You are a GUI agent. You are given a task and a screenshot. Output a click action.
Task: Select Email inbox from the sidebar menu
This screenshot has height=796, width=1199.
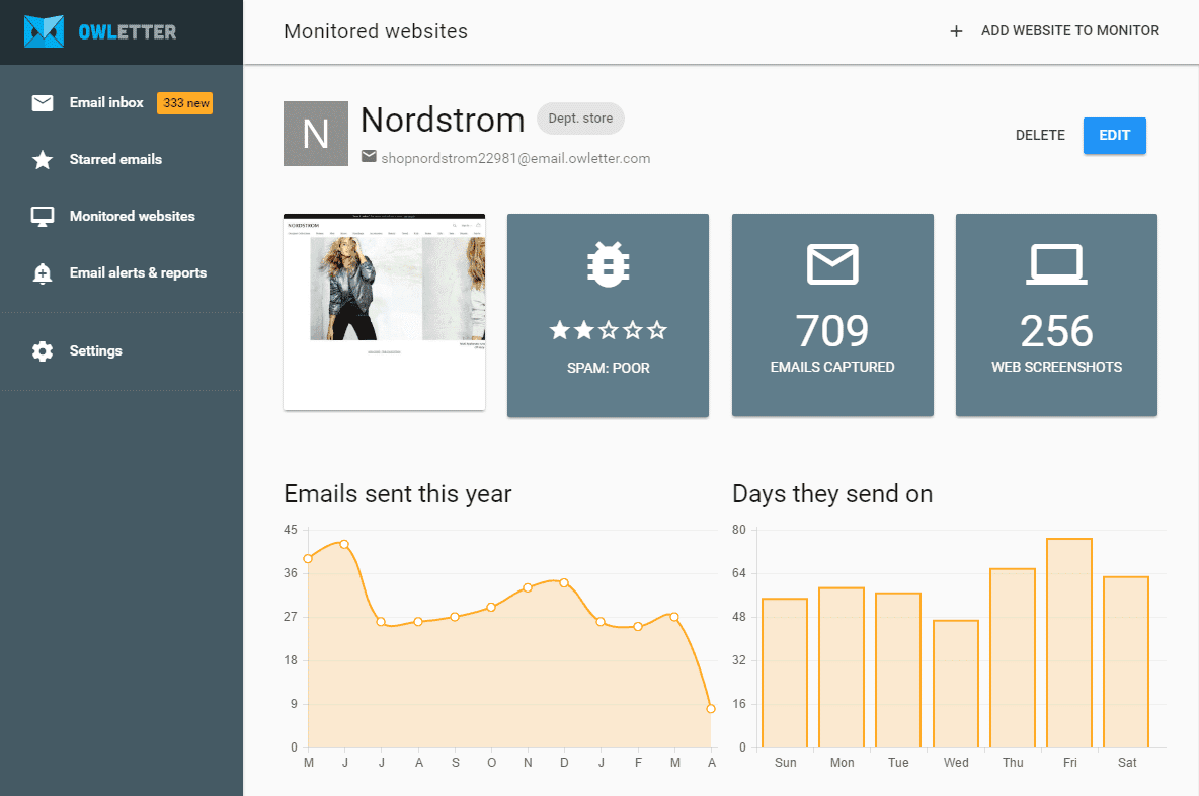[x=105, y=102]
